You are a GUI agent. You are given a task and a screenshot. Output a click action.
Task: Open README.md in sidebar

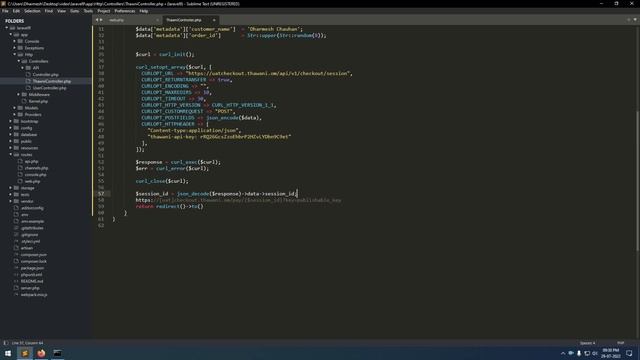tap(32, 281)
